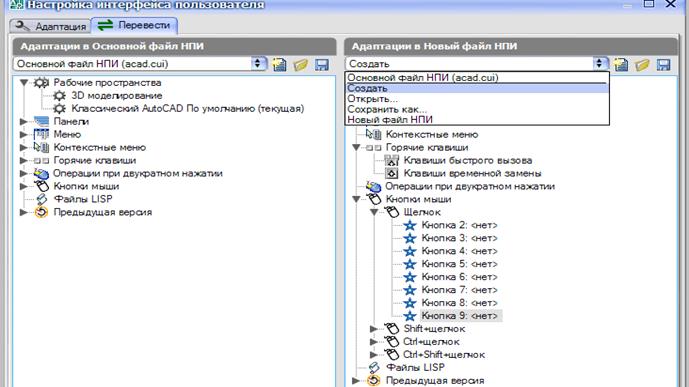
Task: Click Адаптации в Новый файл НПИ header
Action: 511,46
